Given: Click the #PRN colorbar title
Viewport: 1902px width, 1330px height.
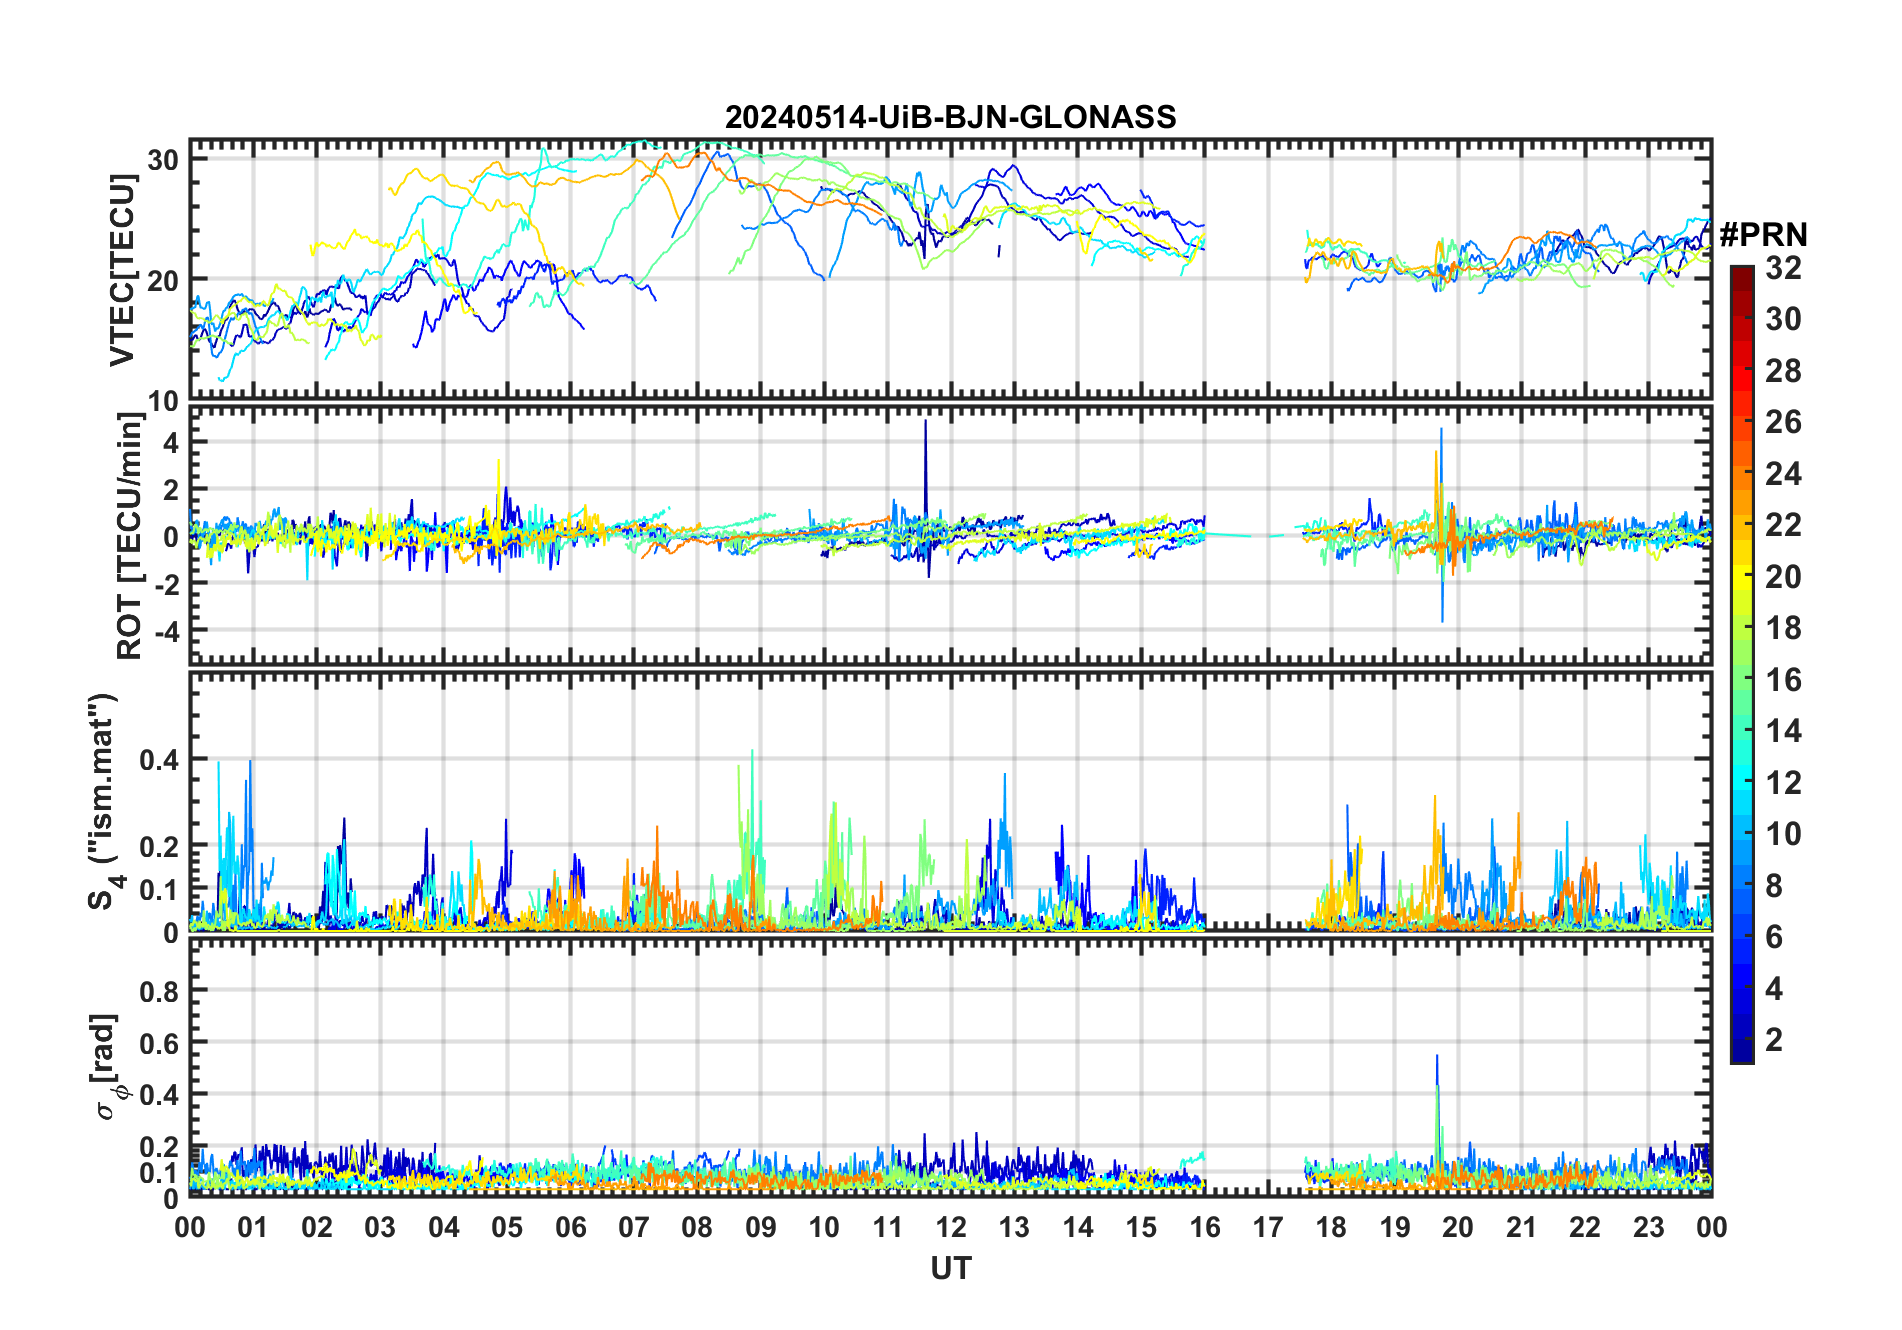Looking at the screenshot, I should coord(1764,235).
